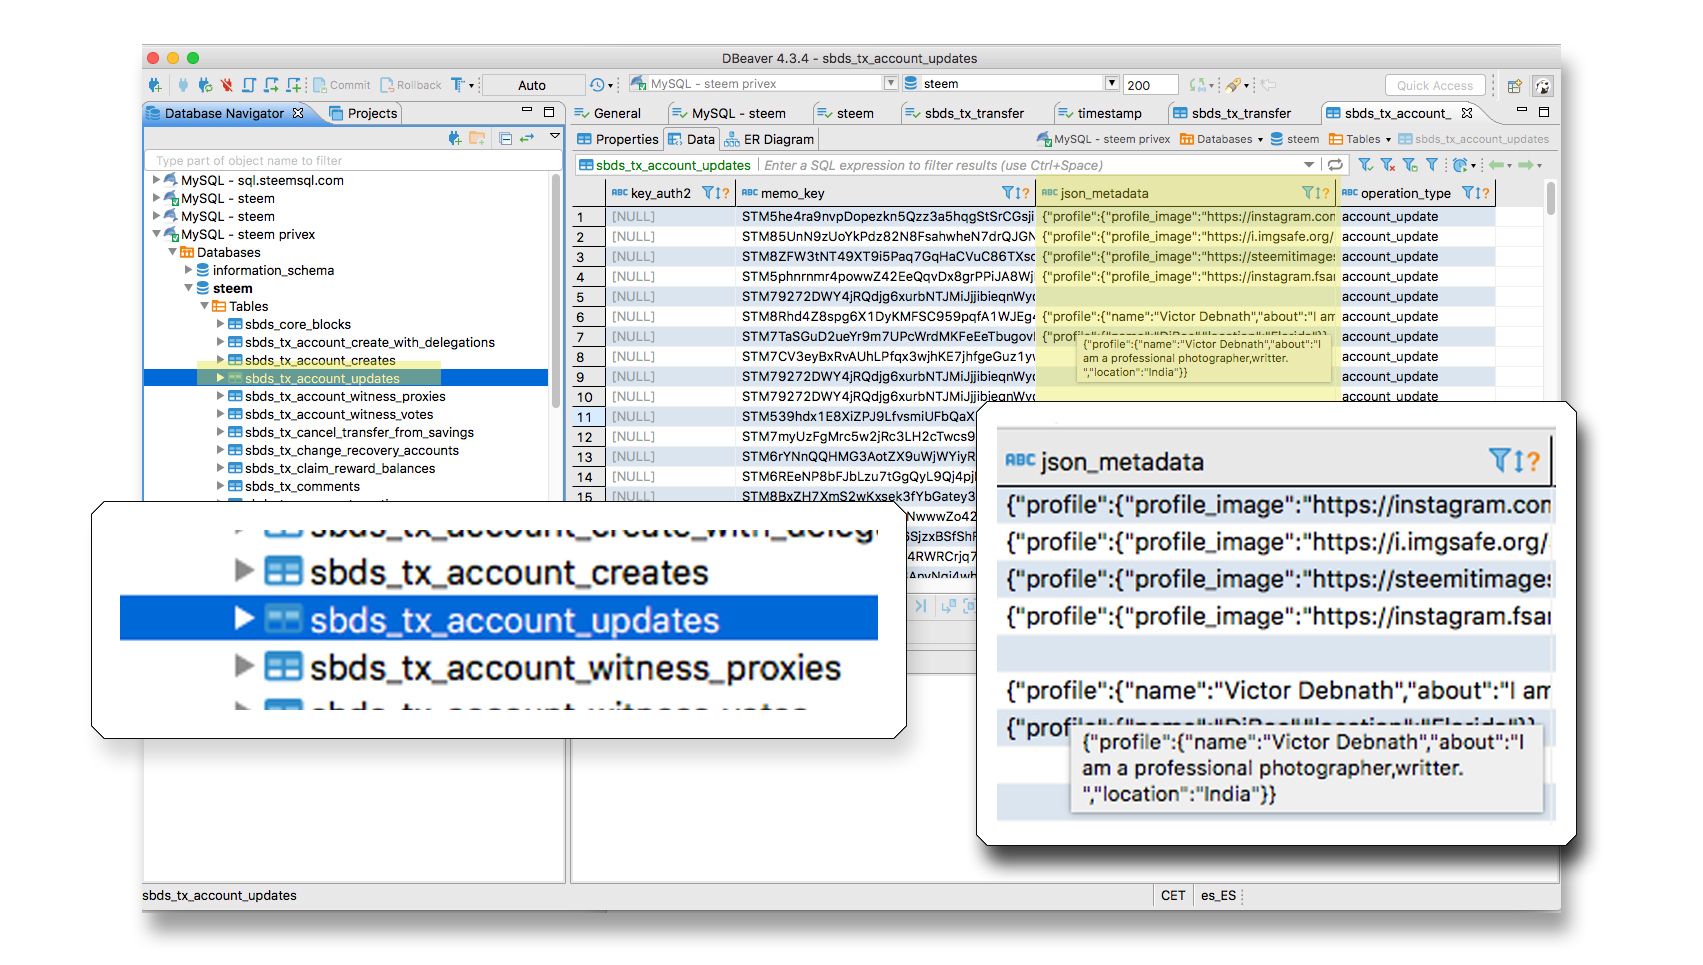Open the General editor tab

click(608, 113)
